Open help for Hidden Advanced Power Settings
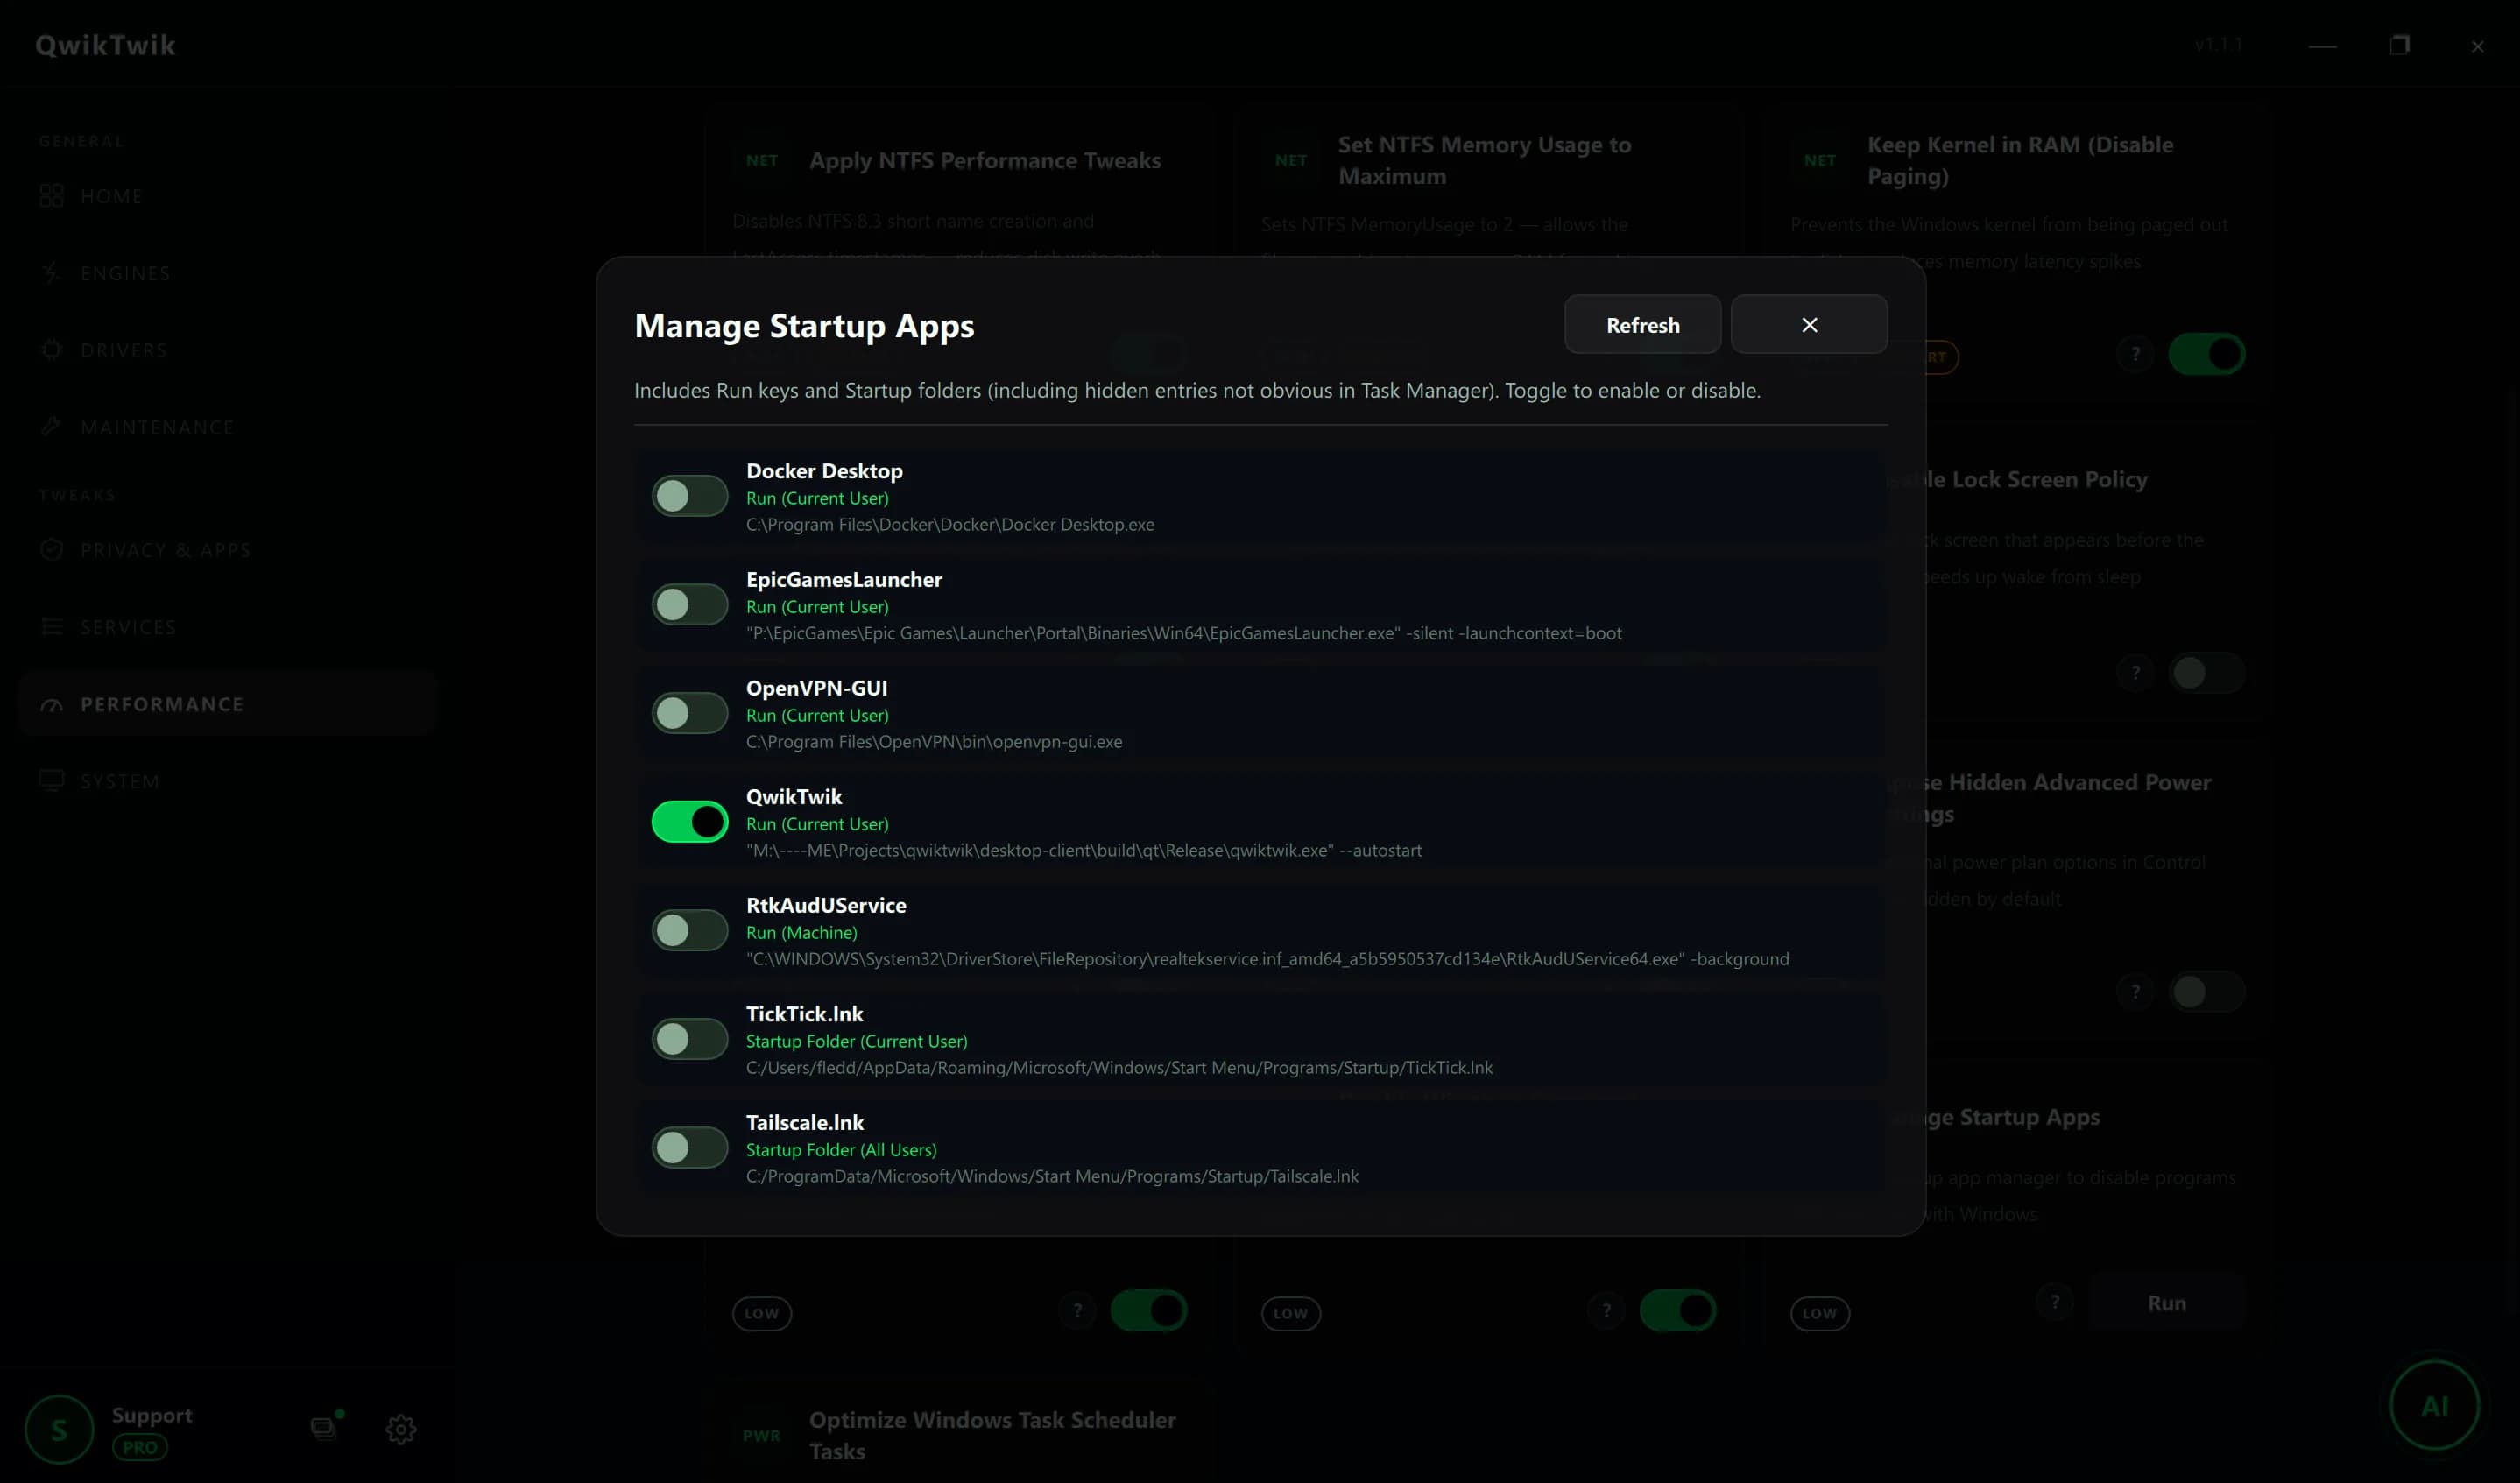Screen dimensions: 2520x1483 pyautogui.click(x=2135, y=992)
